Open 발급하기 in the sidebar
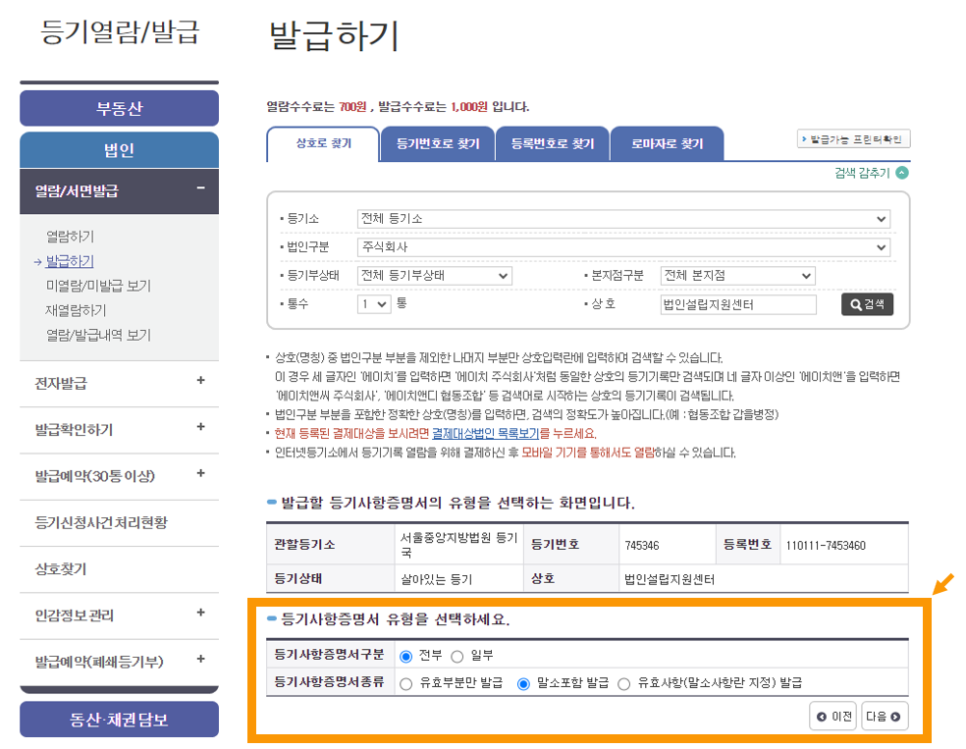This screenshot has width=966, height=749. [70, 261]
